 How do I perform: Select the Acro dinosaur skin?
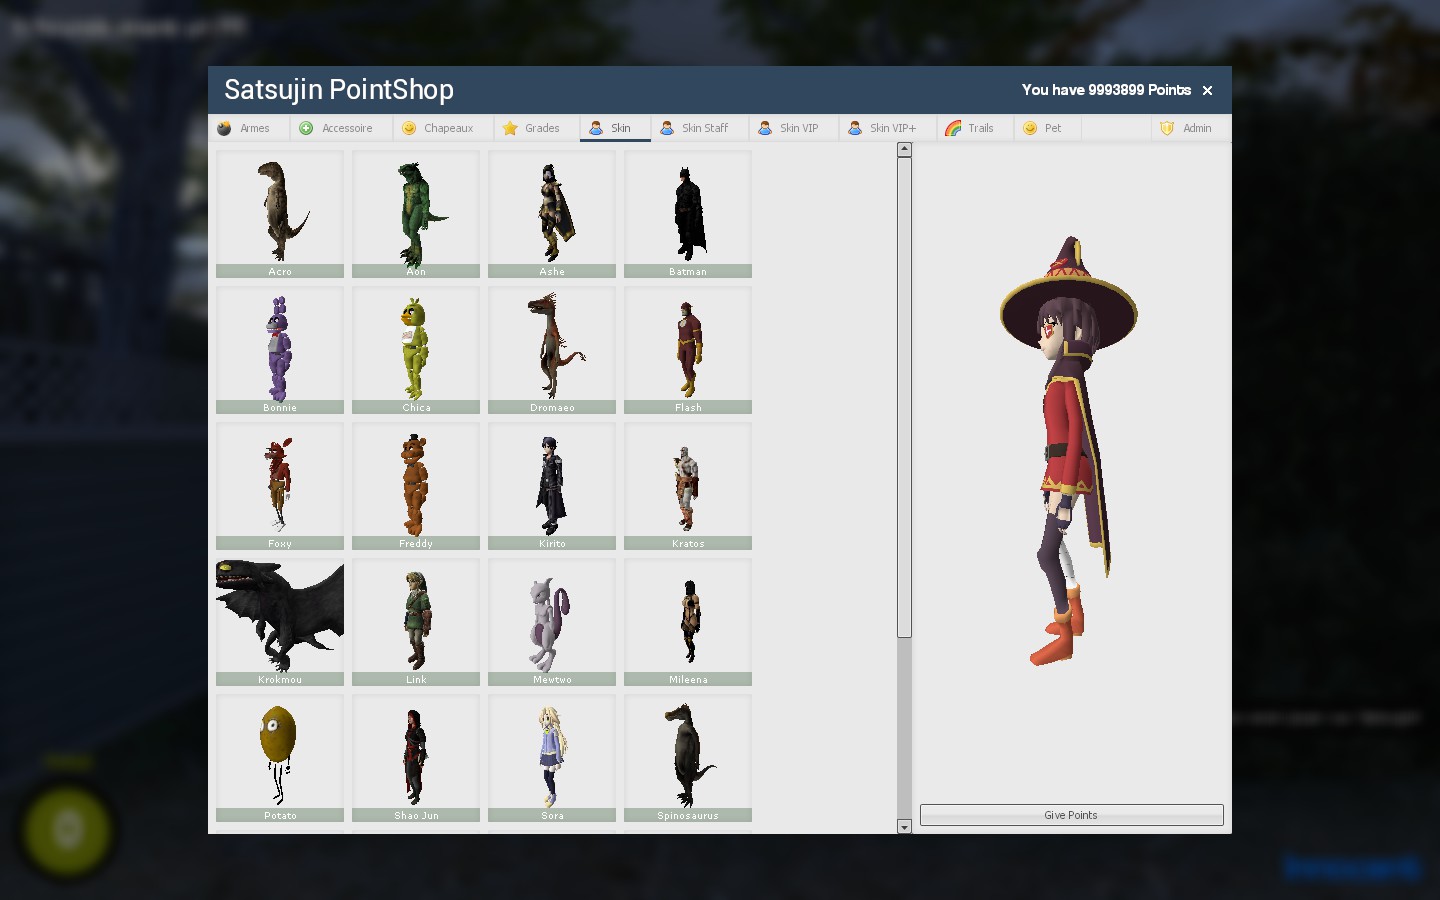pyautogui.click(x=280, y=214)
